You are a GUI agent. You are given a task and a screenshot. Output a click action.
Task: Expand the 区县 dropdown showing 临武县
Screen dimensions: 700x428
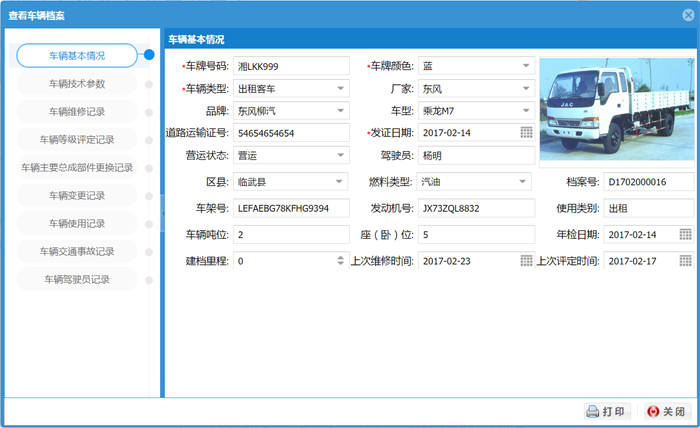pyautogui.click(x=339, y=182)
